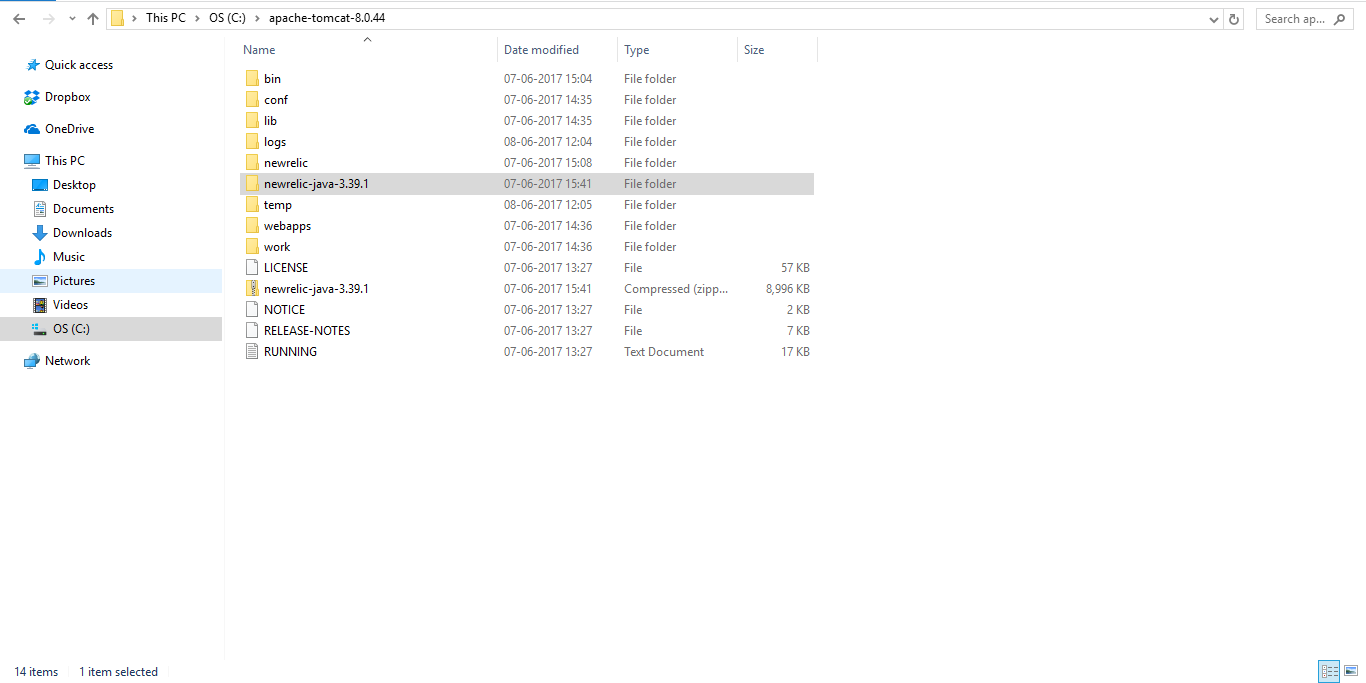The image size is (1366, 683).
Task: Click the Network icon in the sidebar
Action: (32, 361)
